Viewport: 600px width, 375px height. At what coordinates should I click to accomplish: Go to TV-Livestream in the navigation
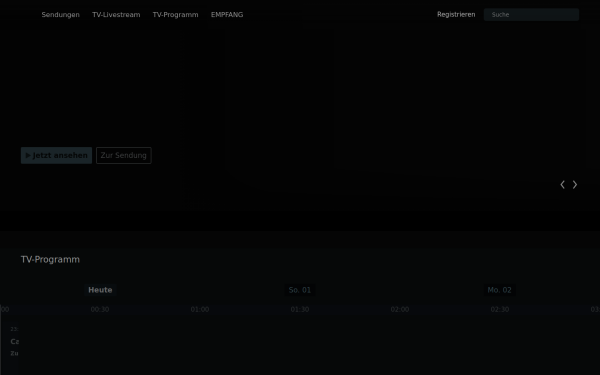pos(116,15)
